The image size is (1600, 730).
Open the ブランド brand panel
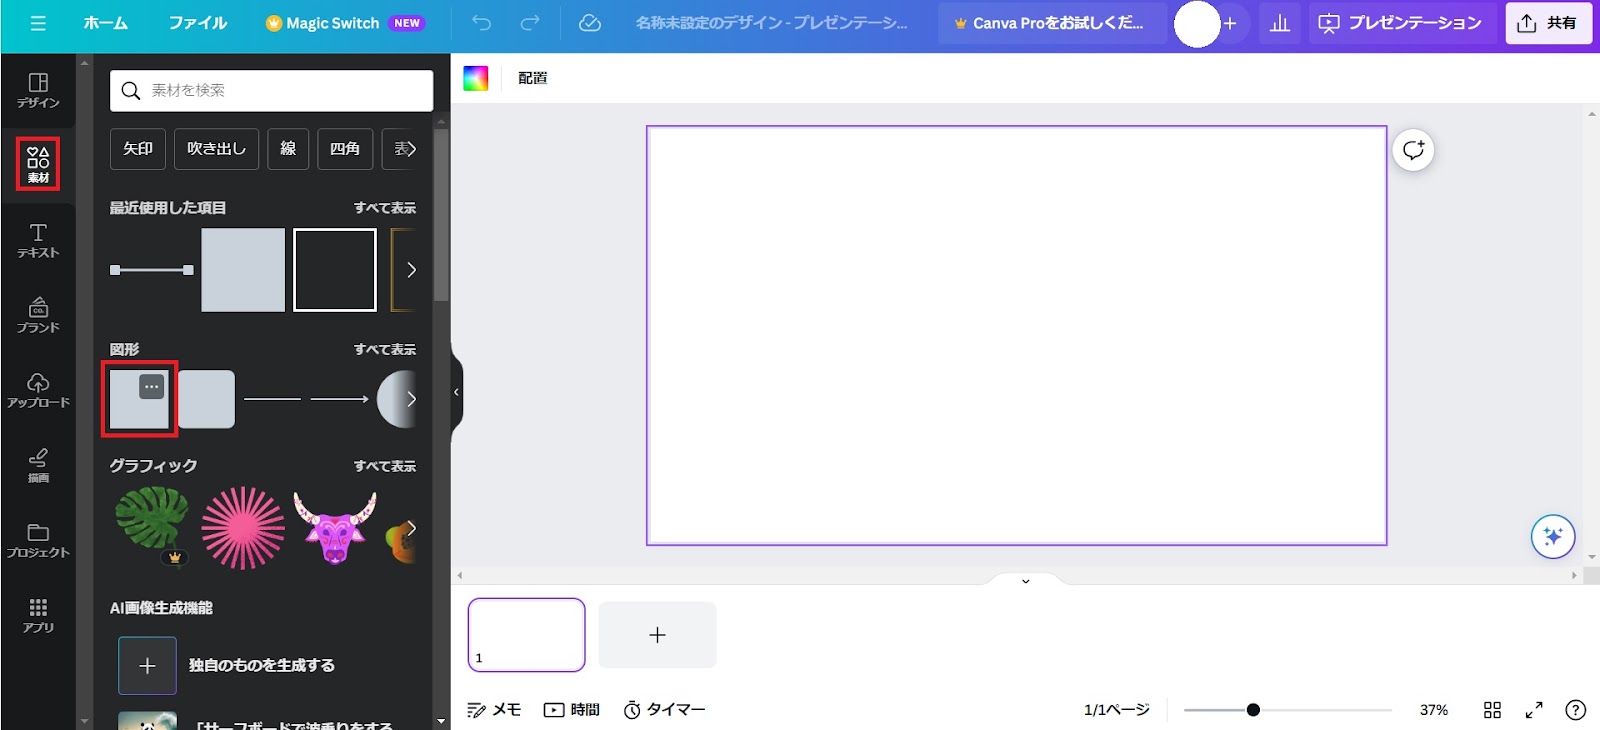[x=38, y=315]
